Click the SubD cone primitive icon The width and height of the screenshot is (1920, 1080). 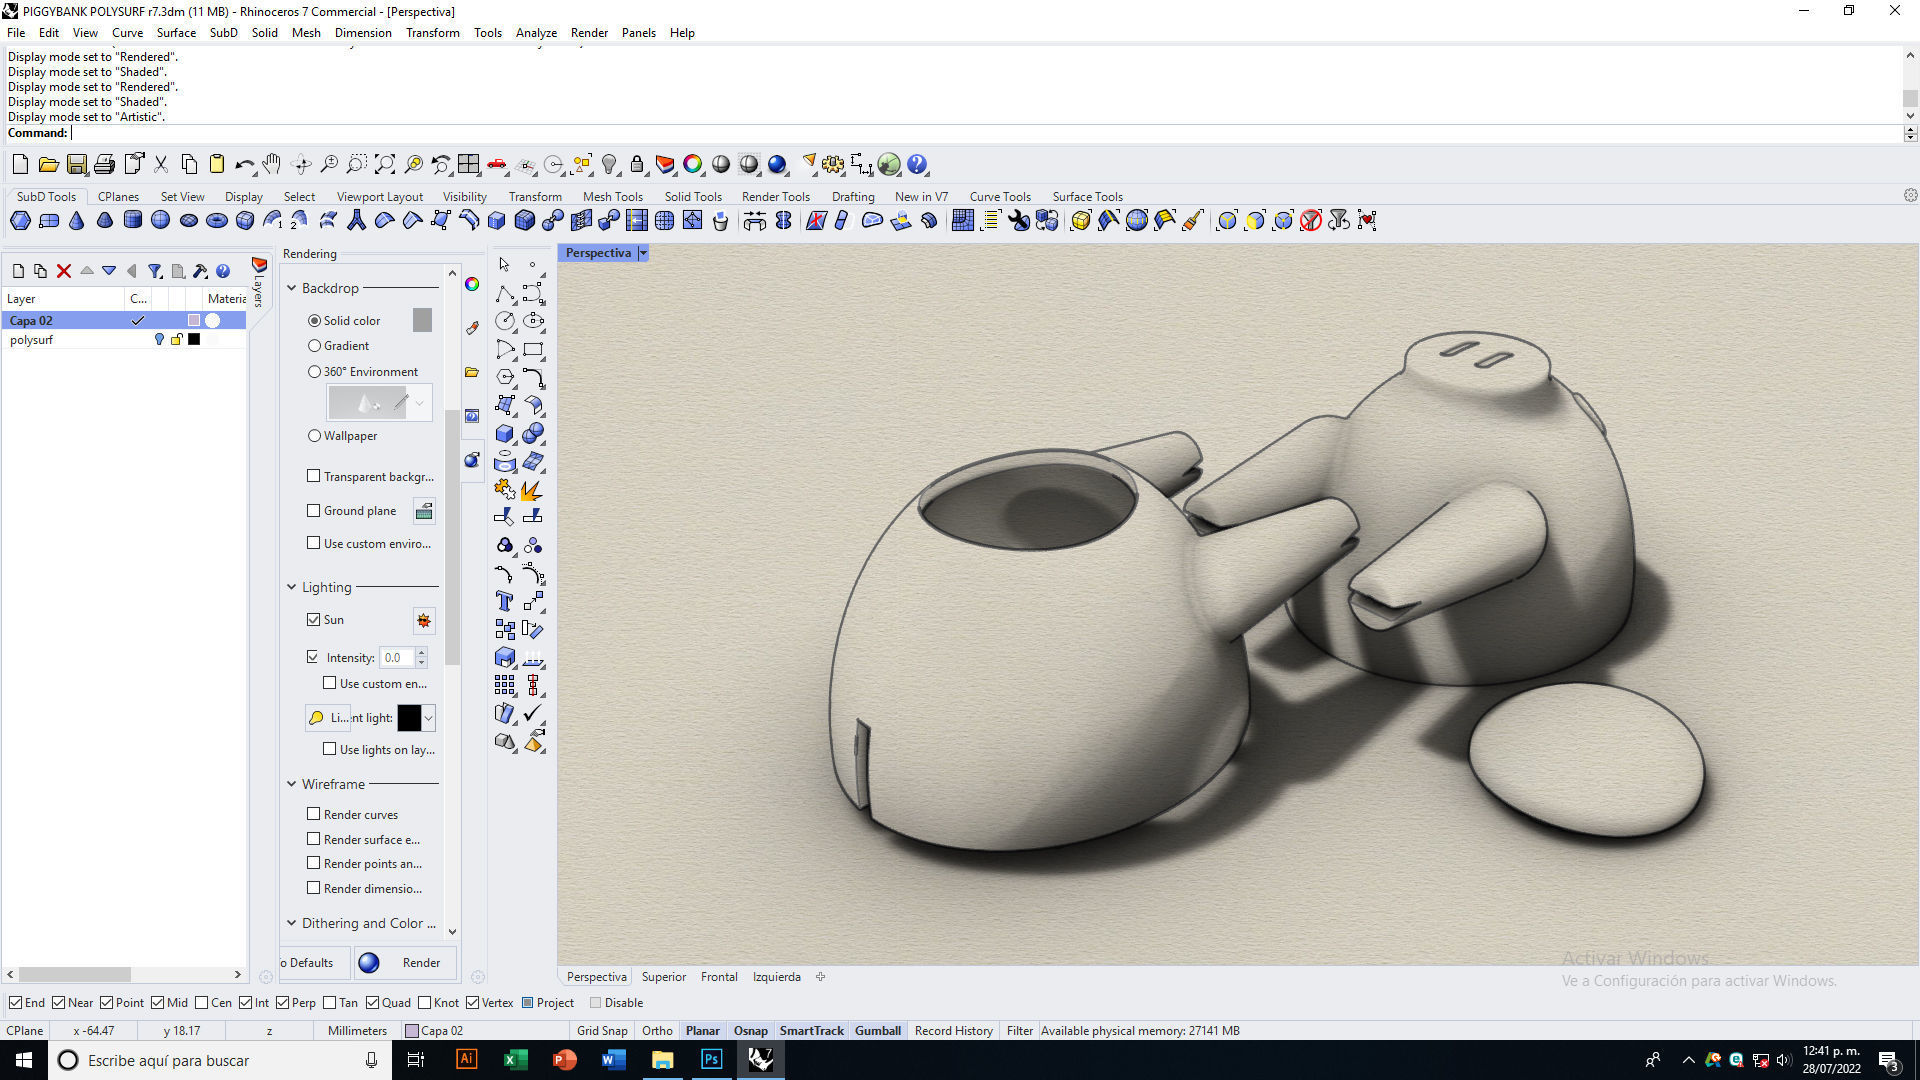point(76,221)
